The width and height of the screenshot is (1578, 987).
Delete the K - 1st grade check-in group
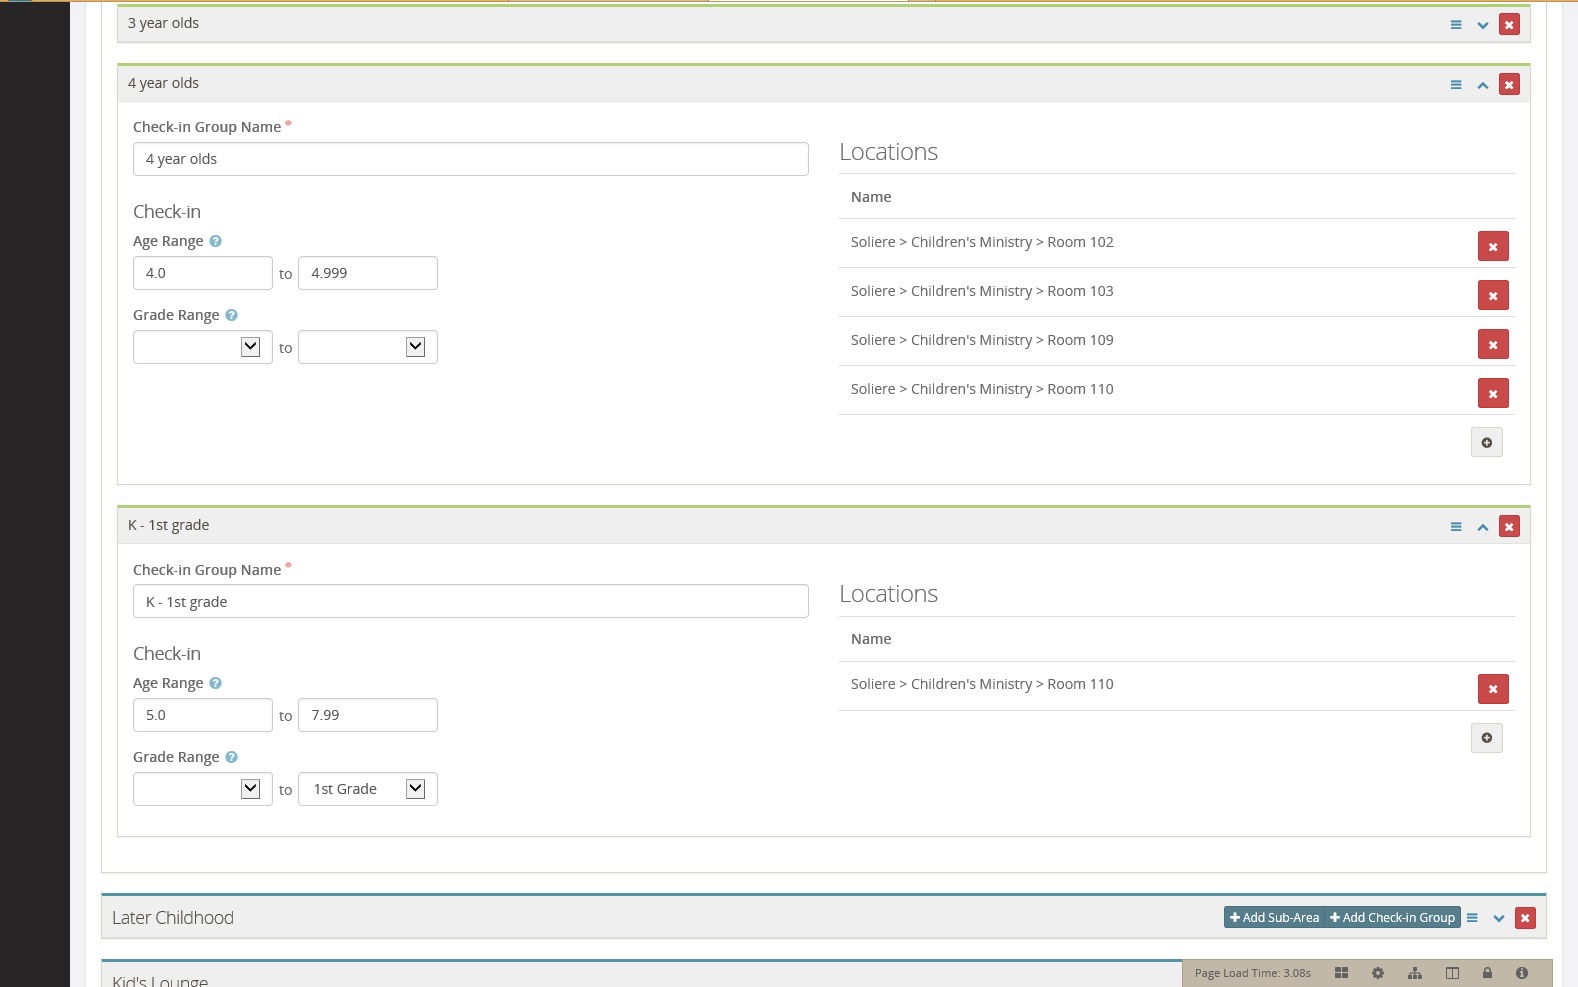point(1509,526)
